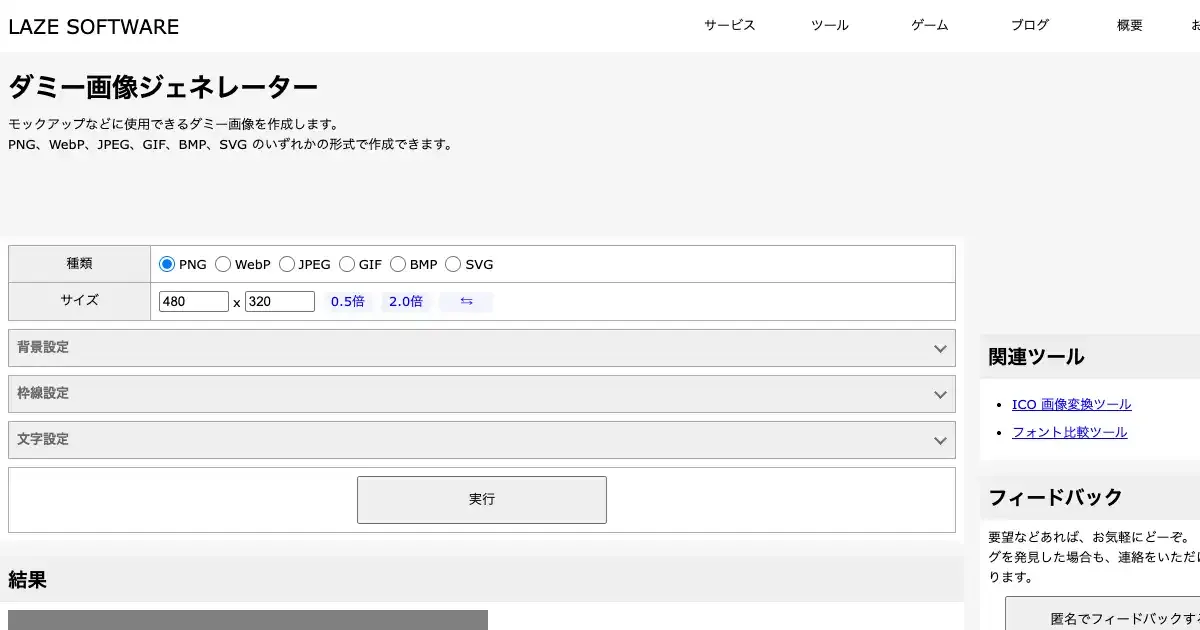
Task: Expand the 枠線設定 panel
Action: coord(481,394)
